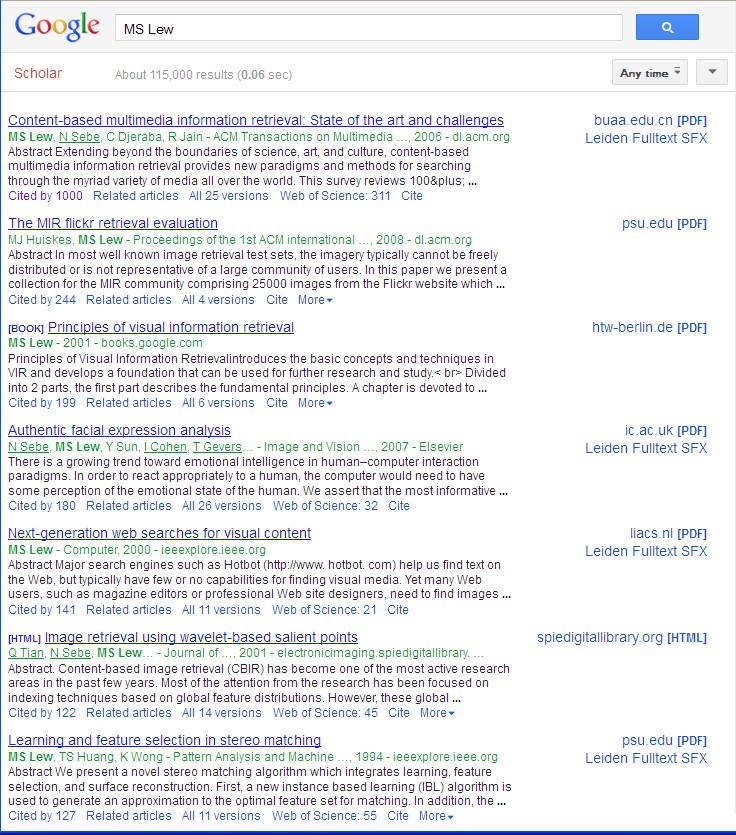This screenshot has height=835, width=736.
Task: Click Cite for Content-based multimedia result
Action: pyautogui.click(x=412, y=196)
